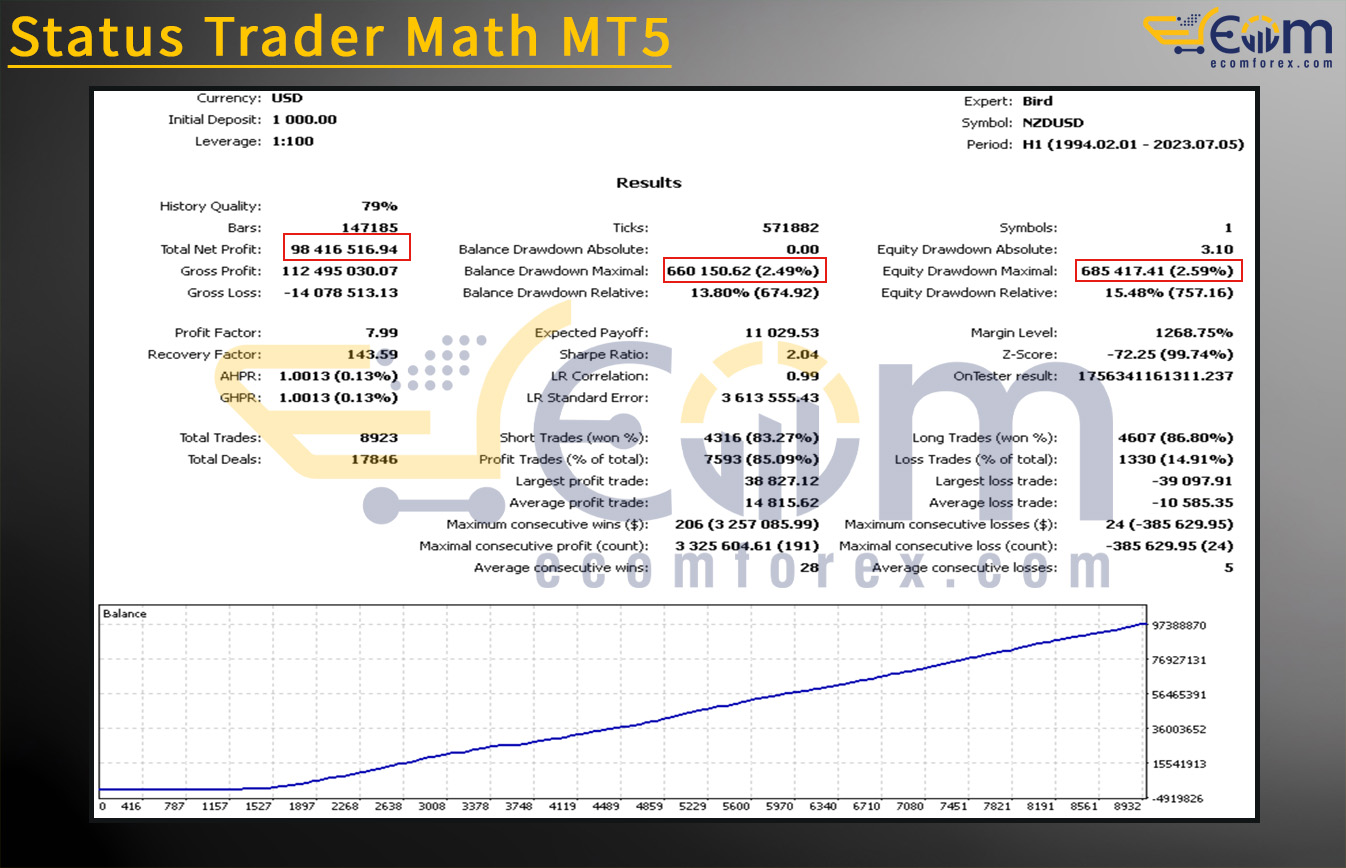Image resolution: width=1346 pixels, height=868 pixels.
Task: Click the GHPR value 1.0013 (0.13%)
Action: pos(338,398)
